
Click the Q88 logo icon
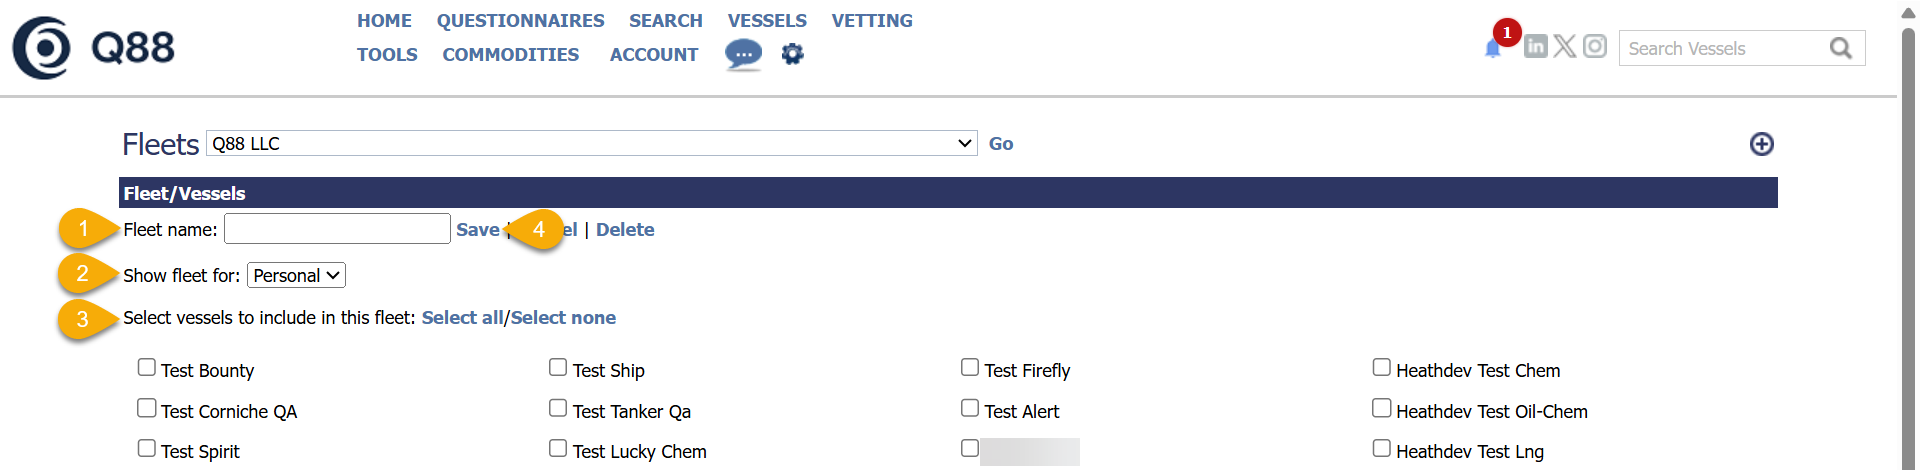(x=42, y=48)
